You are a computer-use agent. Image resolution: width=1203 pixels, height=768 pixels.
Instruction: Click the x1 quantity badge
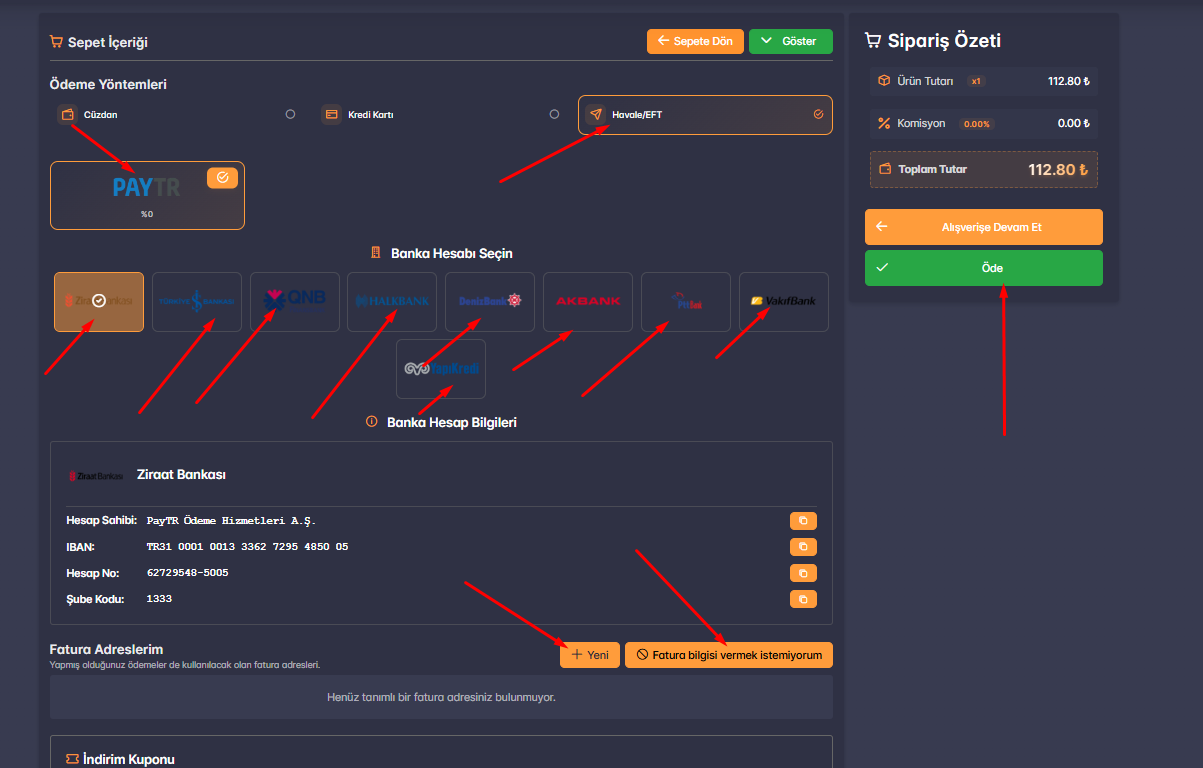(x=977, y=81)
